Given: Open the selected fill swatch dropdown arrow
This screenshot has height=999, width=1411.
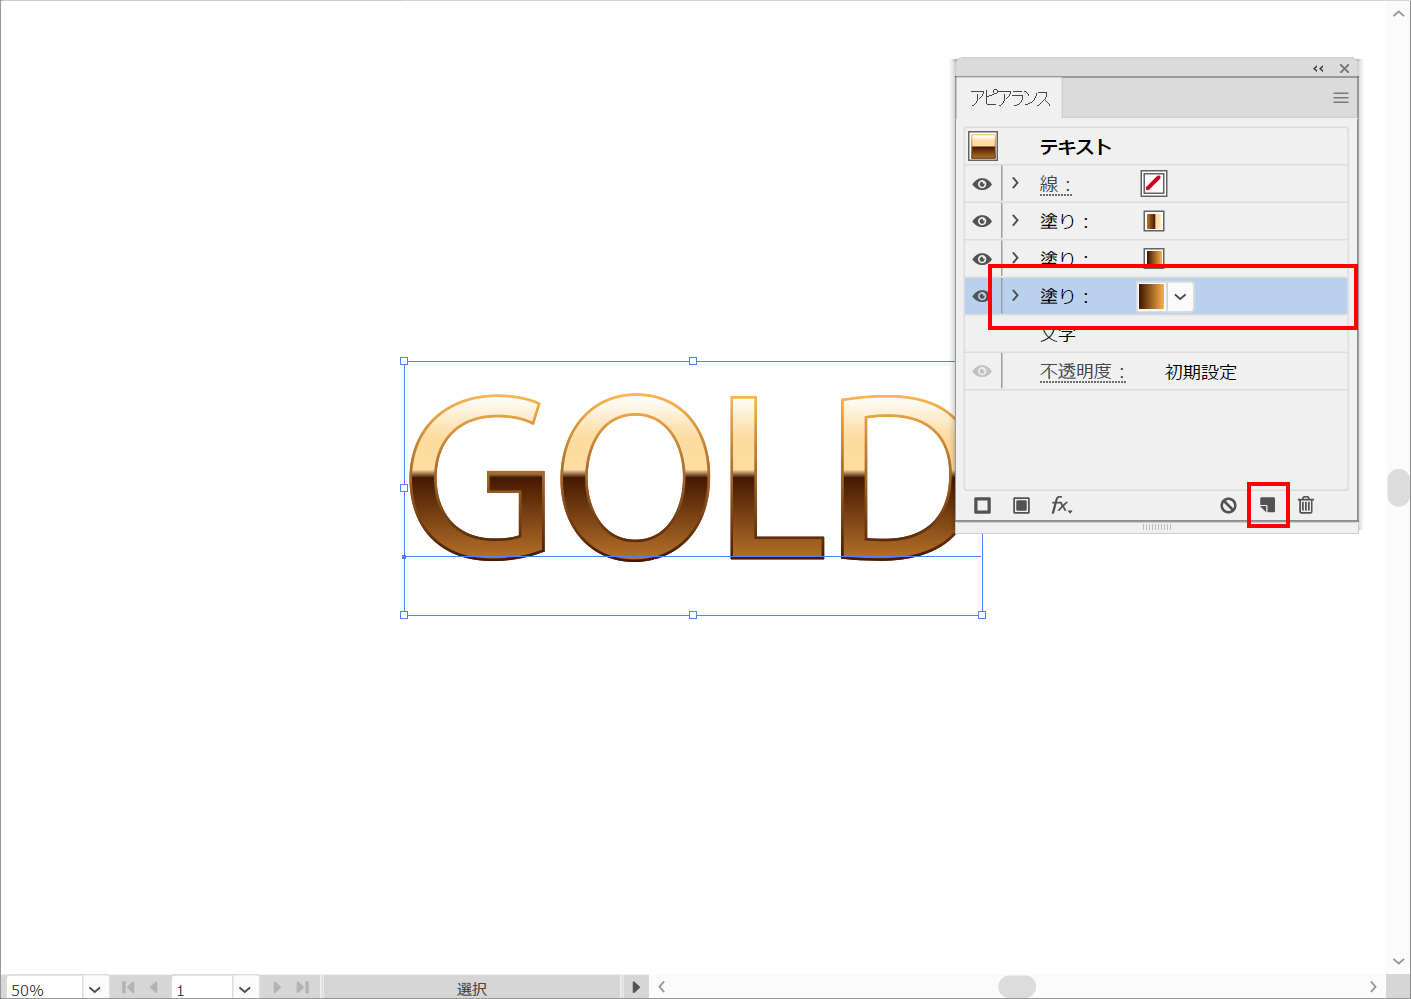Looking at the screenshot, I should pos(1180,297).
